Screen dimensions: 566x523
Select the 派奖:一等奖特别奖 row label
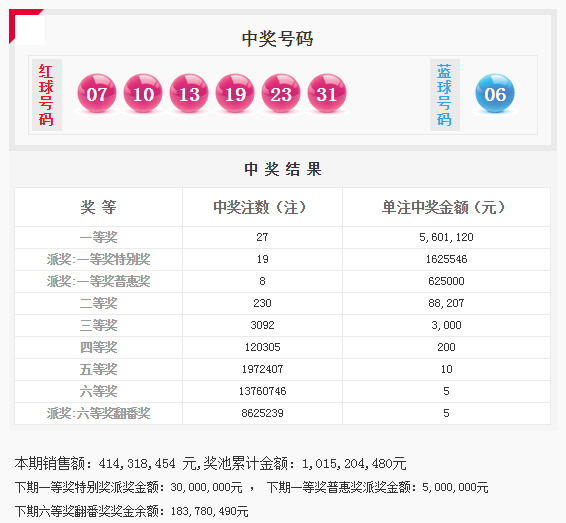(x=98, y=259)
